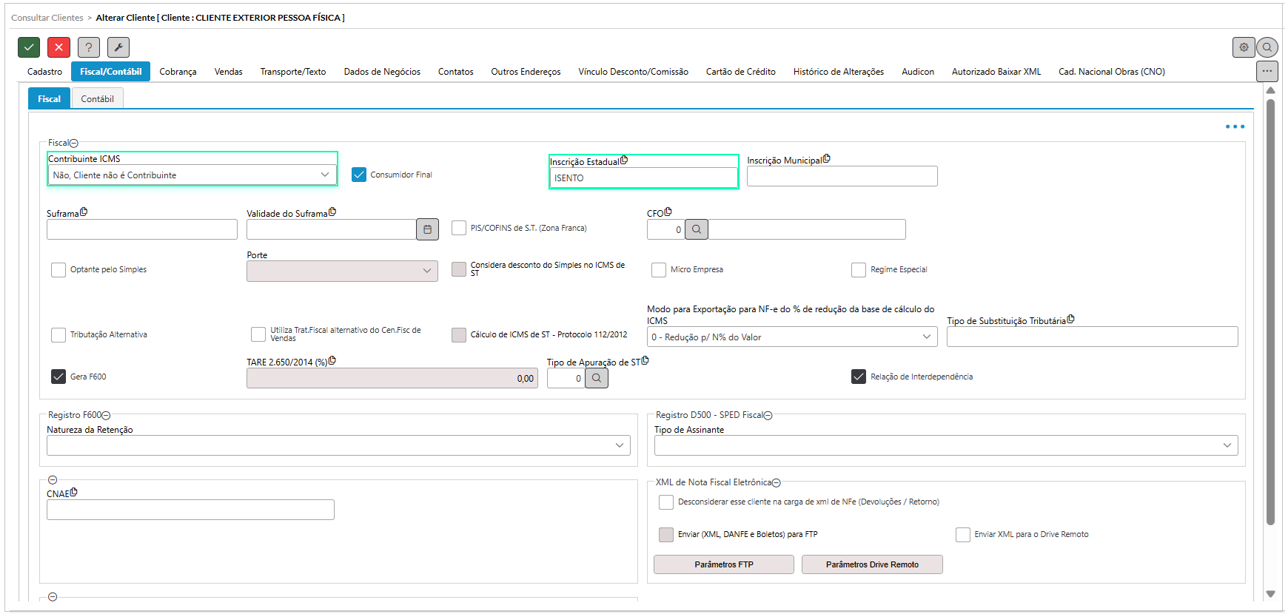Click Tipo de Substituição Tributária input field
Screen dimensions: 1288x614
(x=1092, y=337)
